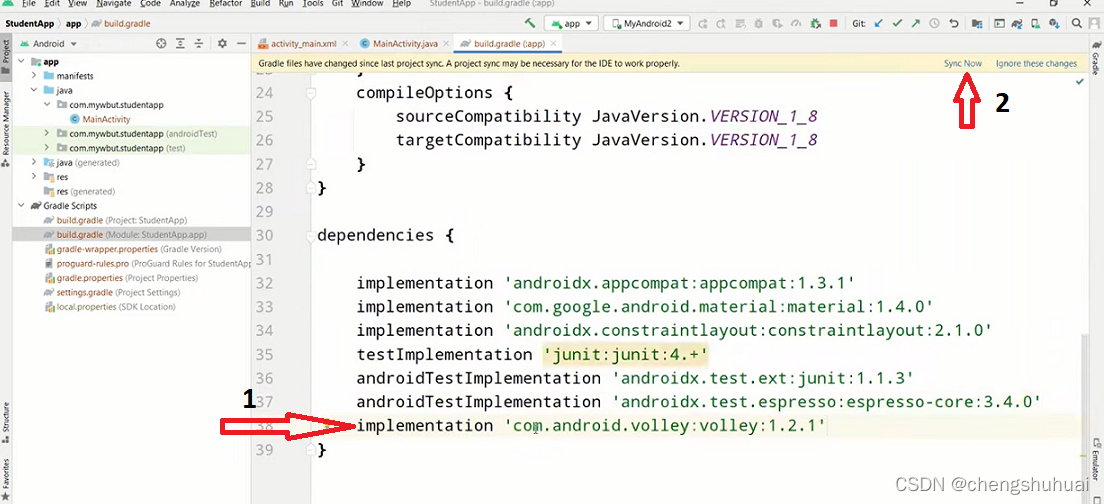
Task: Open the AVD Manager device icon
Action: [x=1036, y=23]
